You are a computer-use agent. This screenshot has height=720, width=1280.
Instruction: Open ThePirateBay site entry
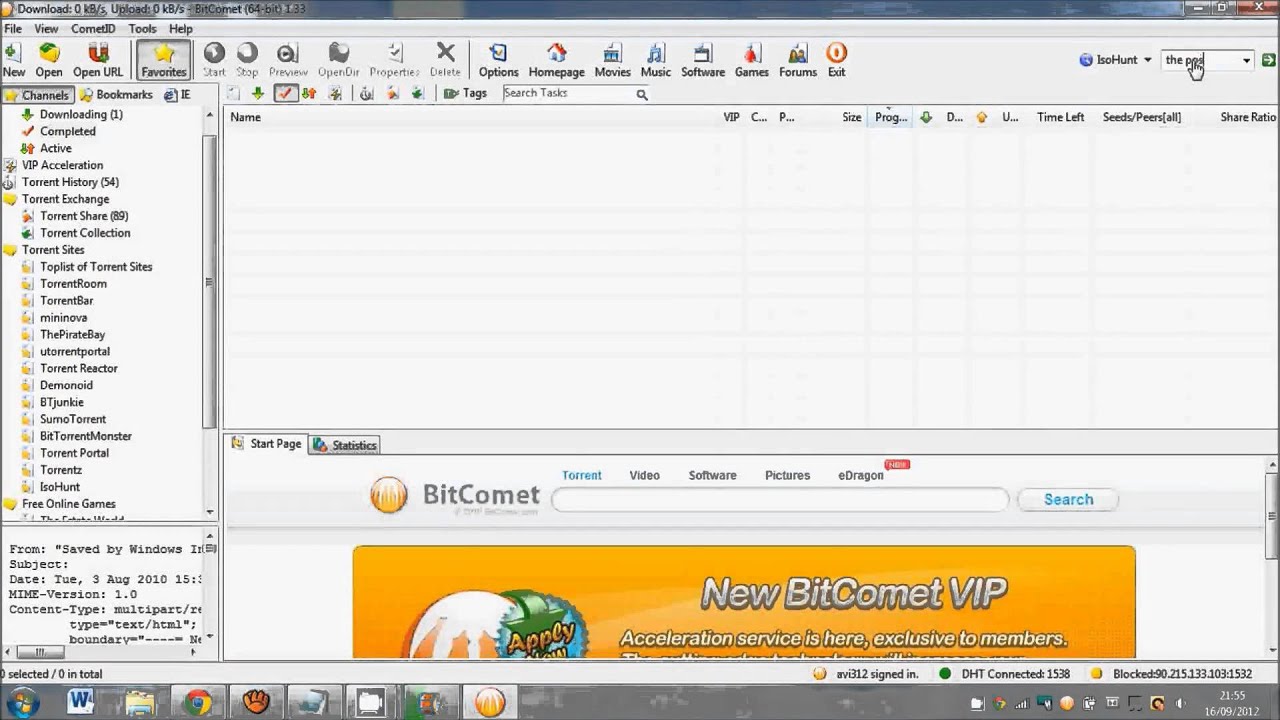(x=72, y=334)
